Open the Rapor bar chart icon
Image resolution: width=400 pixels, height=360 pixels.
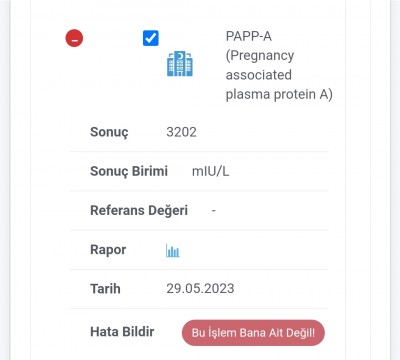(173, 250)
